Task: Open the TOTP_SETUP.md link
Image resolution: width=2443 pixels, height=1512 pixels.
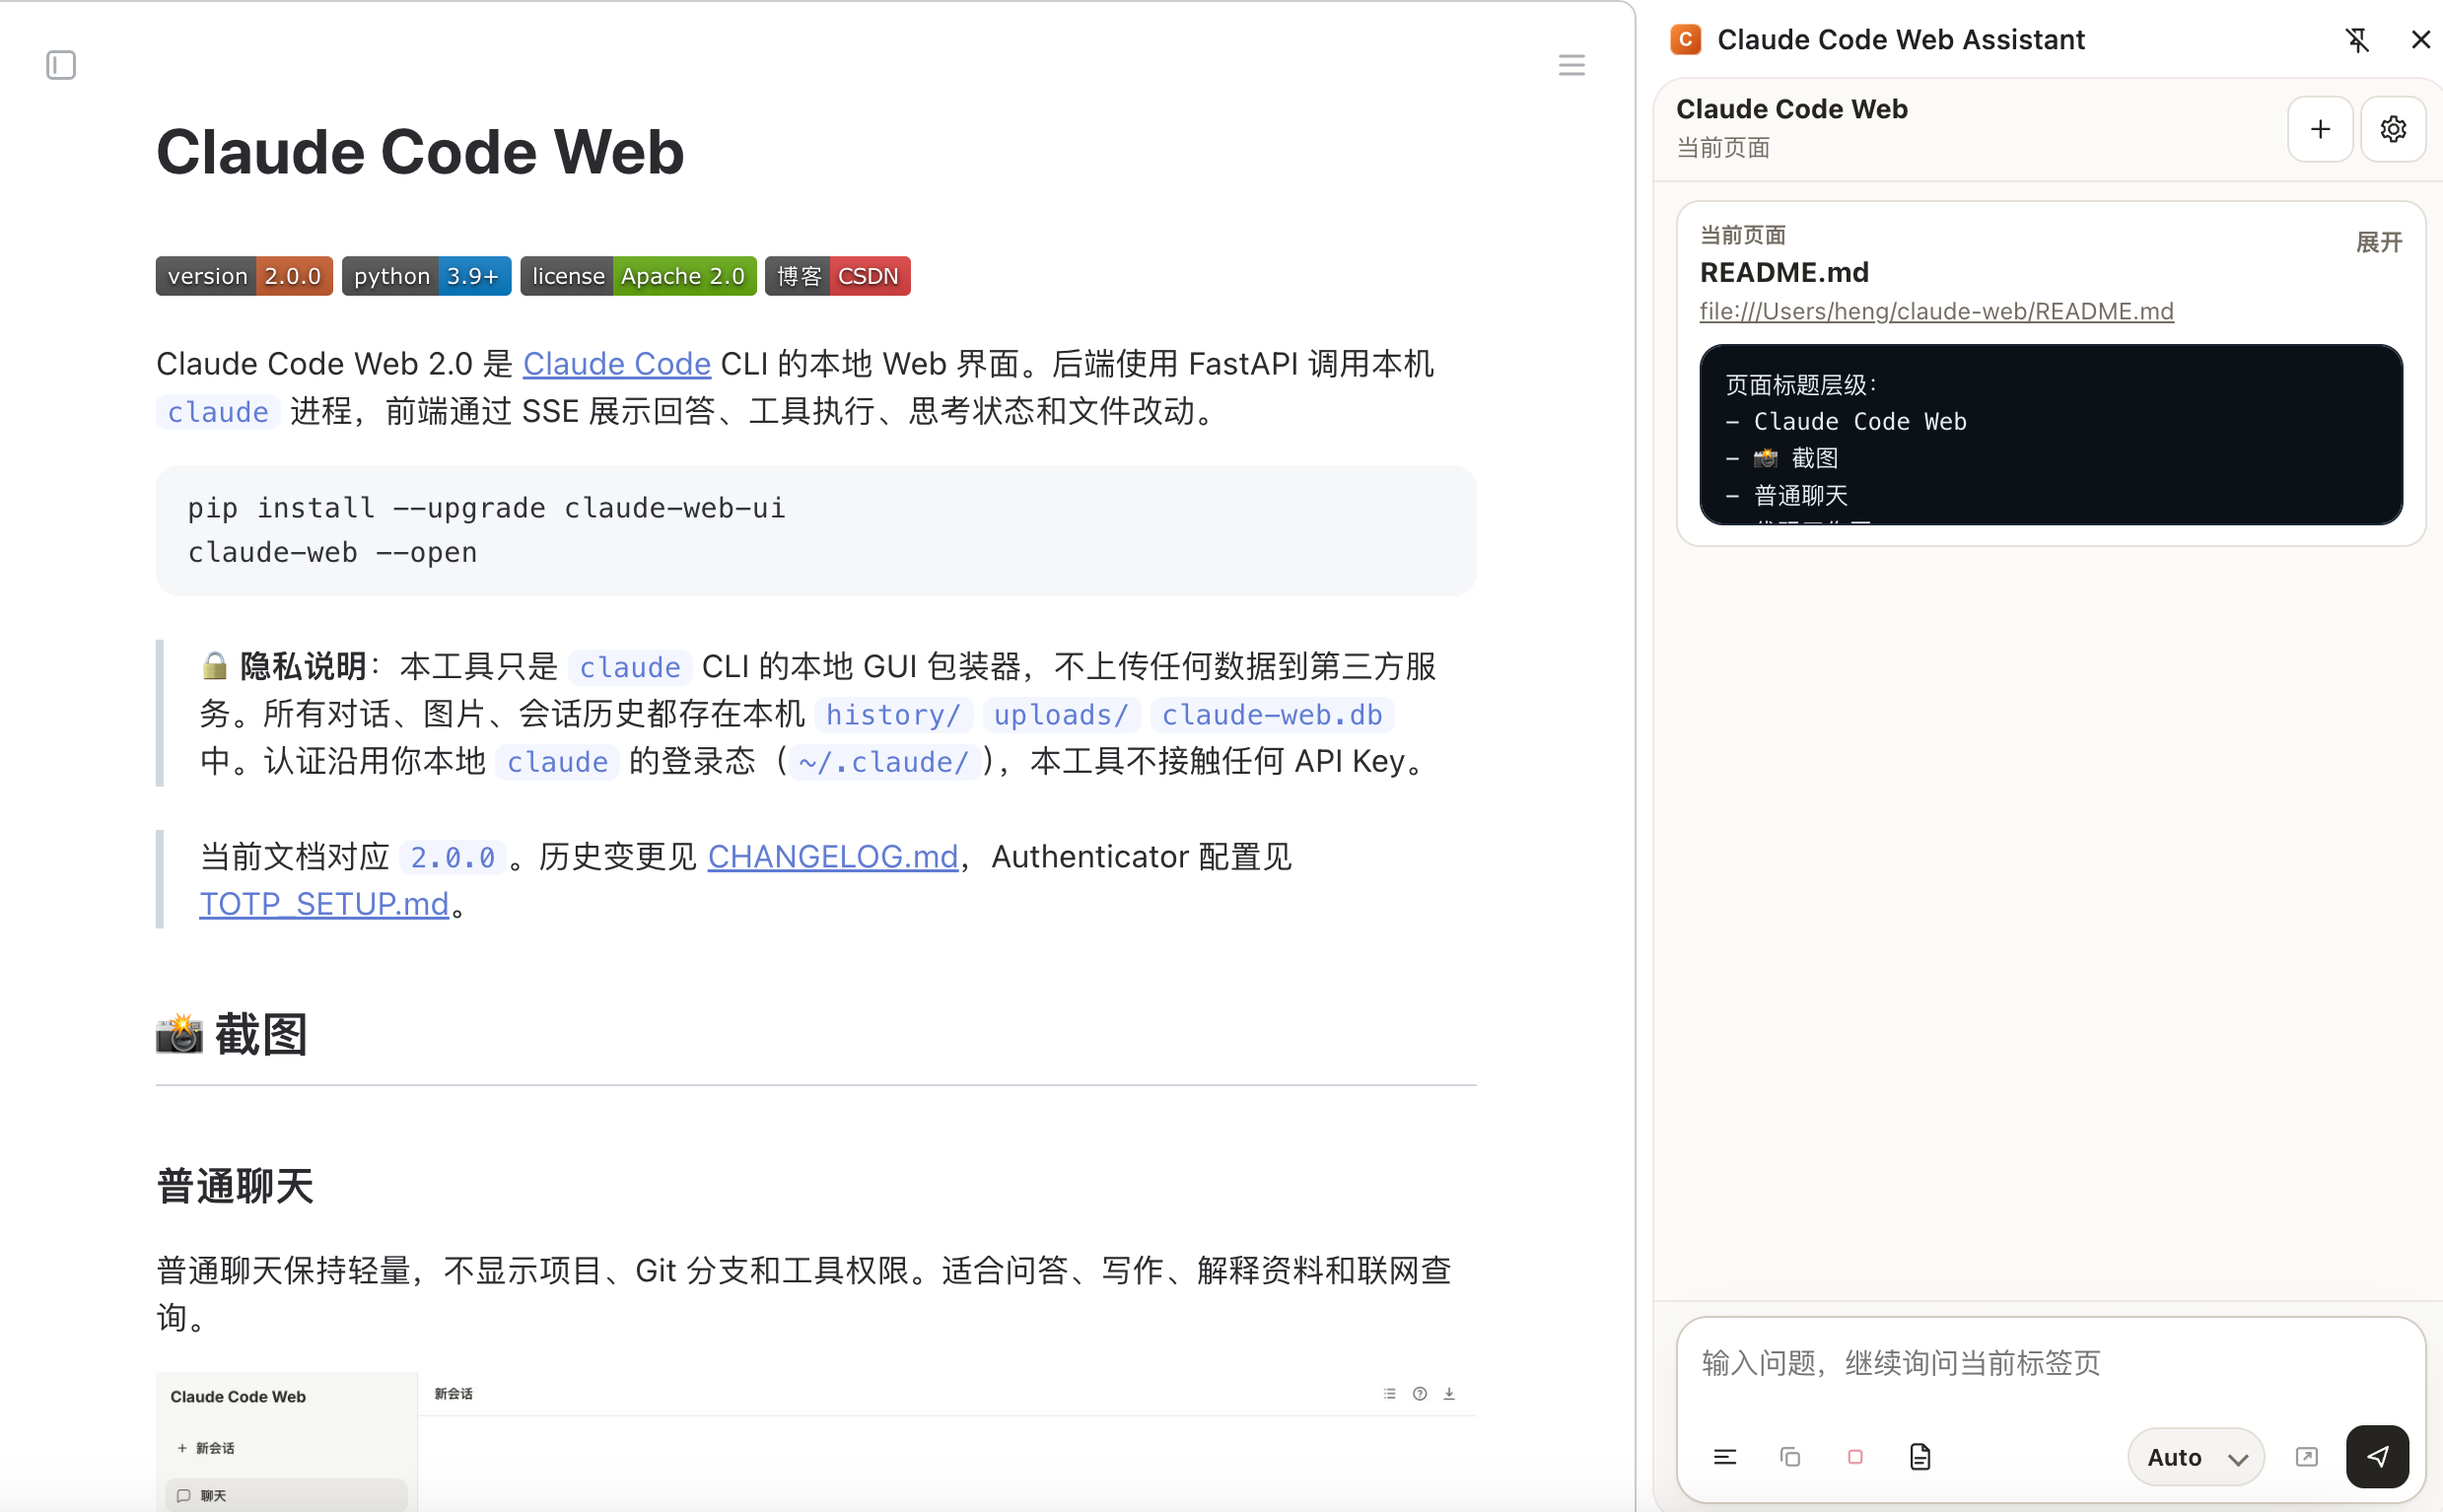Action: pyautogui.click(x=324, y=903)
